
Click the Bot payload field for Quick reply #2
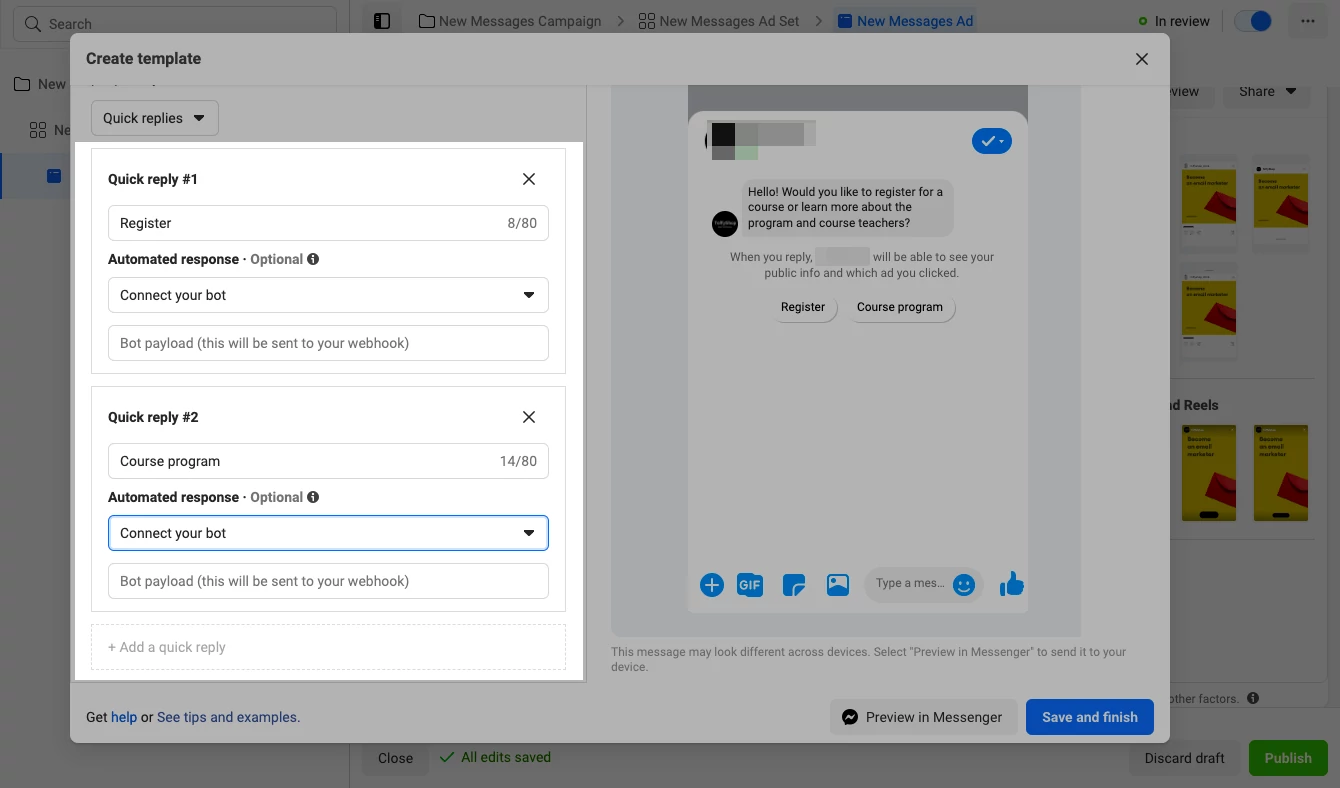click(328, 581)
